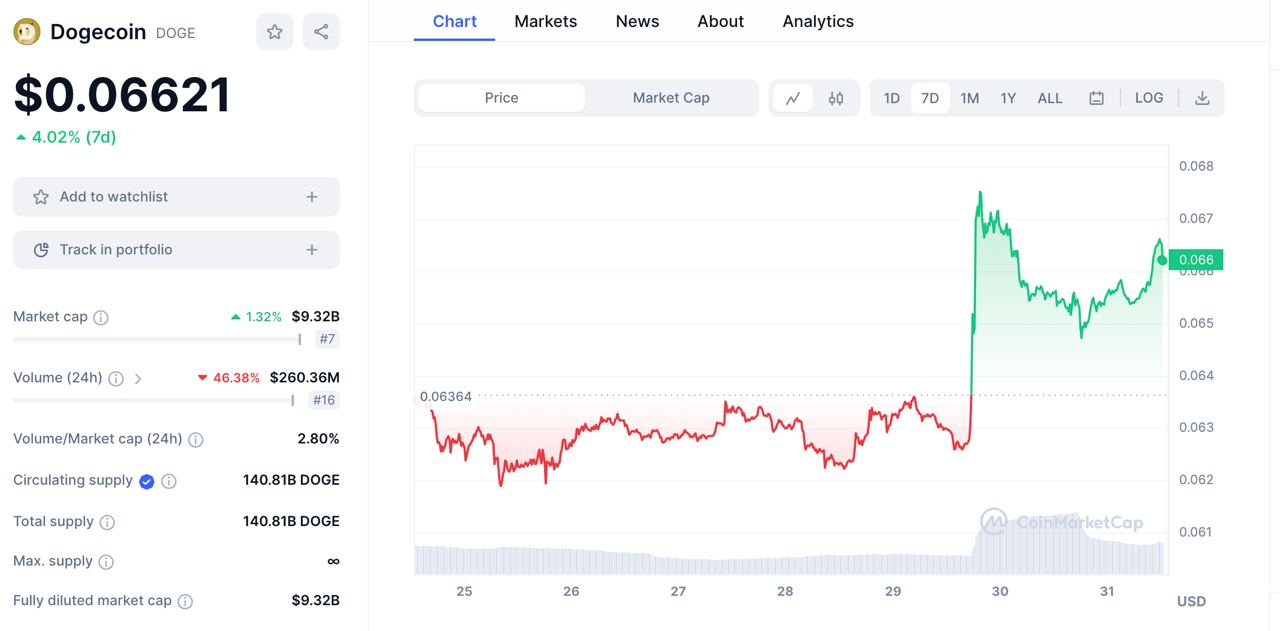Switch to candlestick chart icon

point(836,98)
